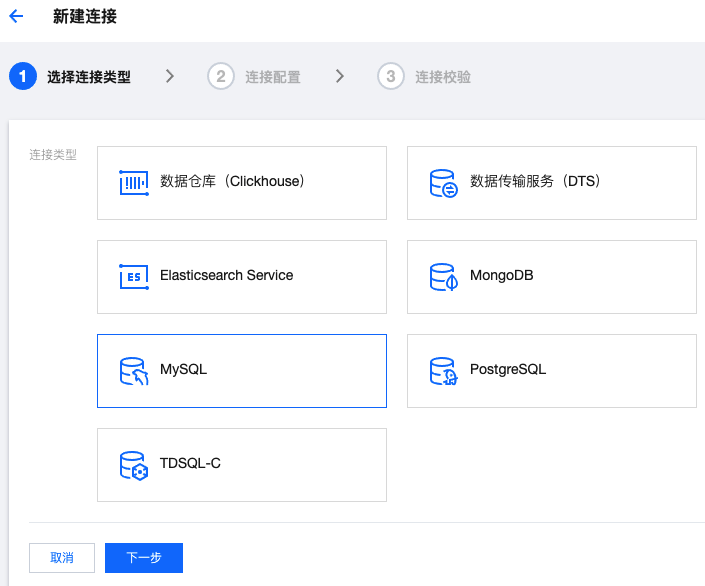Select the MySQL connection type card

pyautogui.click(x=242, y=371)
